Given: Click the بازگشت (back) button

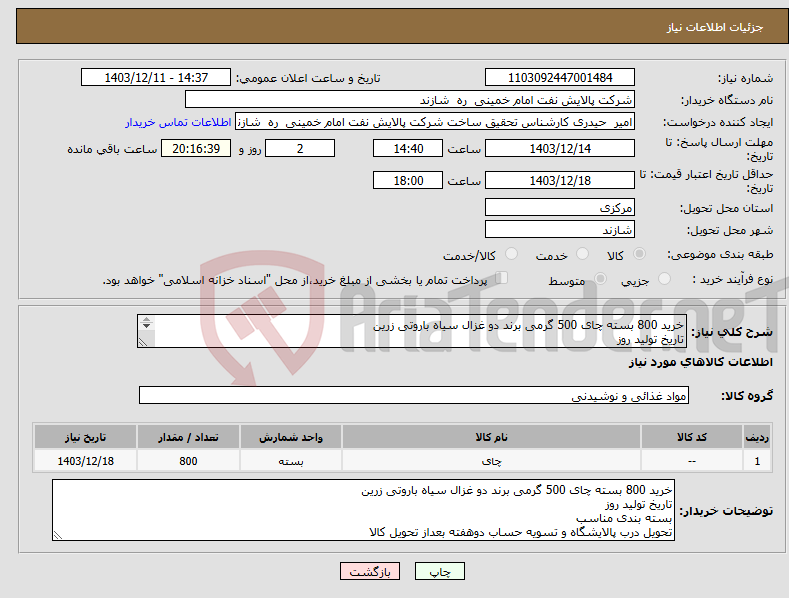Looking at the screenshot, I should click(370, 571).
